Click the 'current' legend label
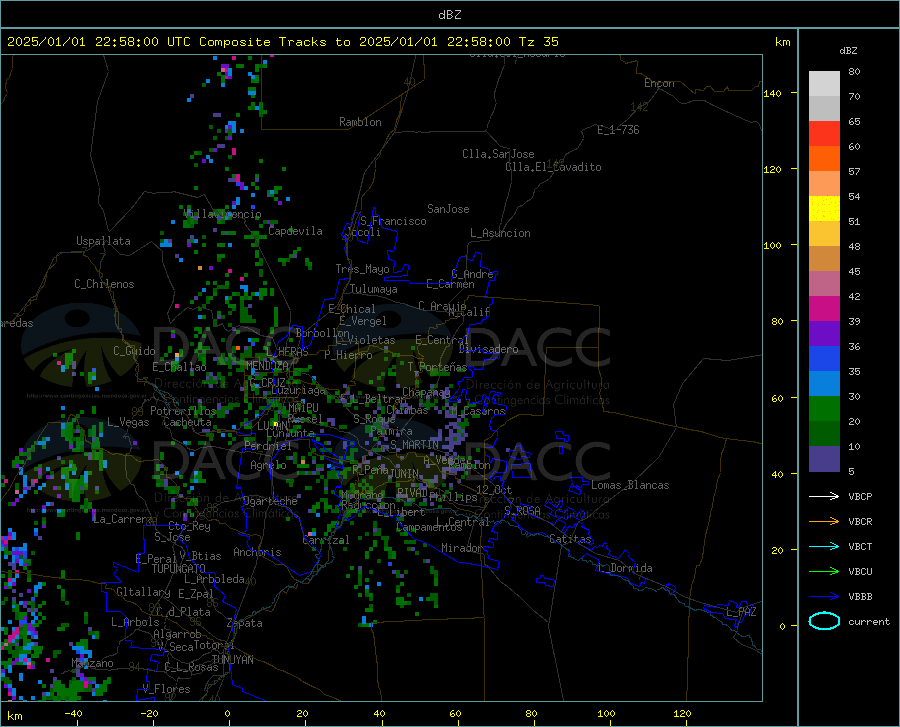 point(869,621)
